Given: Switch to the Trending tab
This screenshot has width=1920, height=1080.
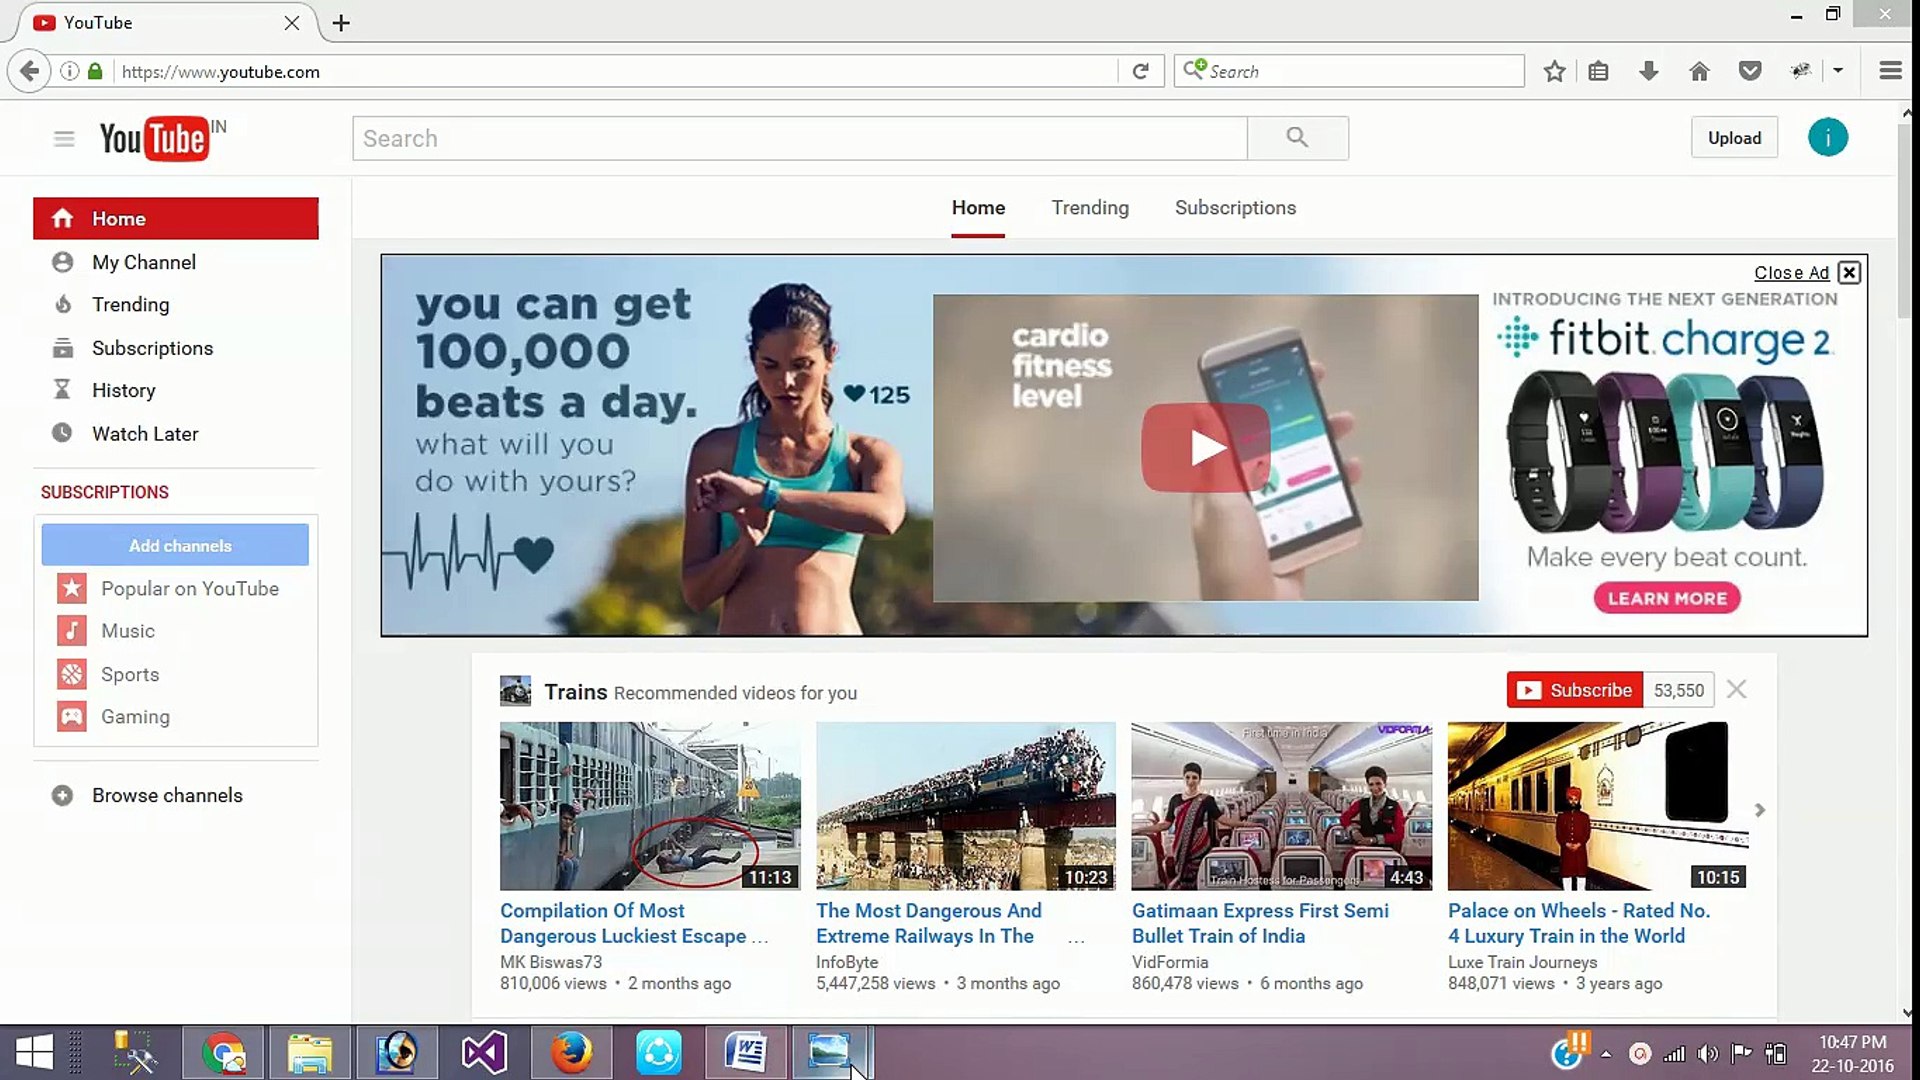Looking at the screenshot, I should click(x=1089, y=208).
